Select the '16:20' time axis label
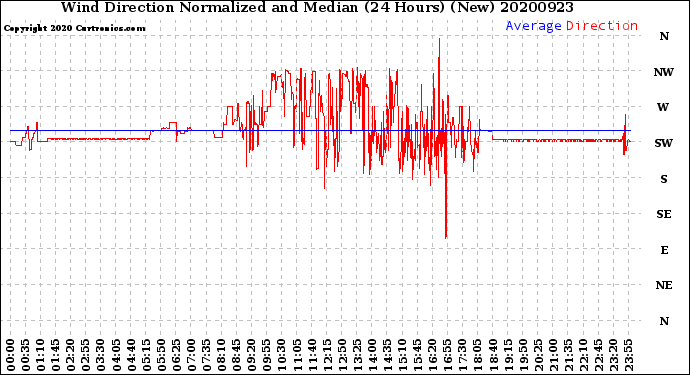 [x=433, y=355]
